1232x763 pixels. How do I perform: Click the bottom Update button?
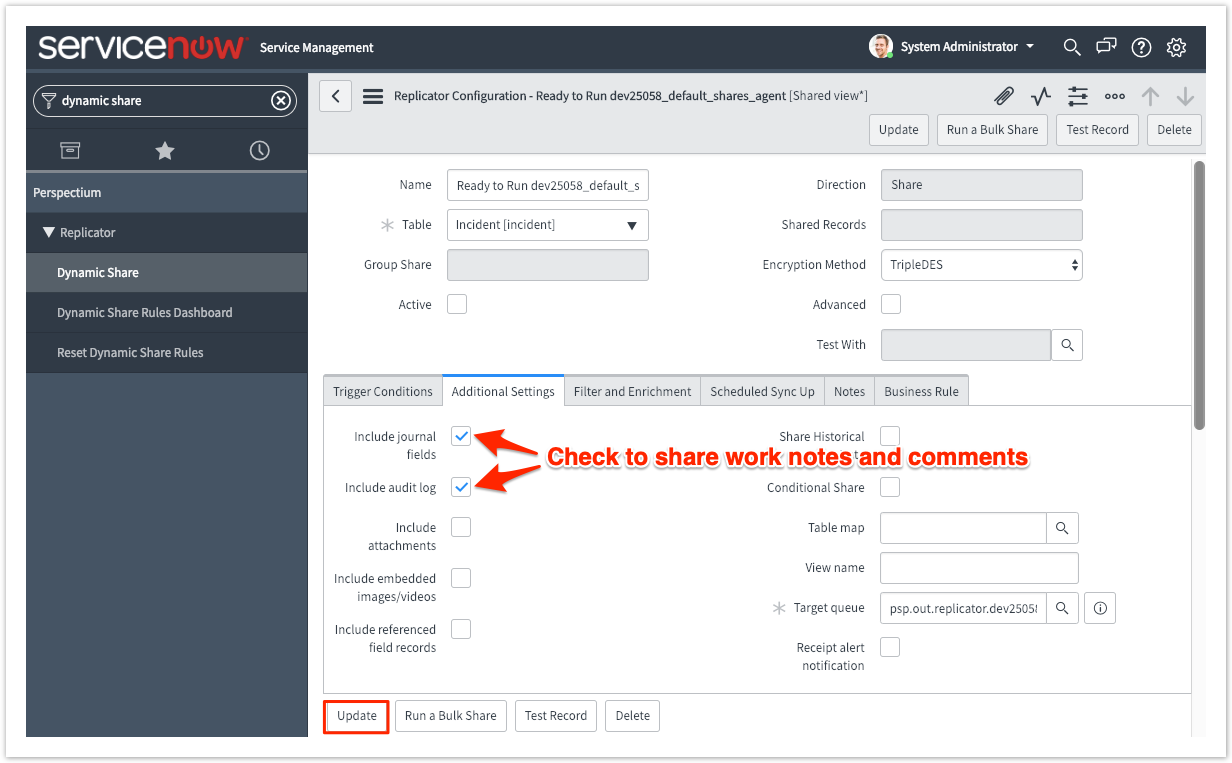(357, 716)
